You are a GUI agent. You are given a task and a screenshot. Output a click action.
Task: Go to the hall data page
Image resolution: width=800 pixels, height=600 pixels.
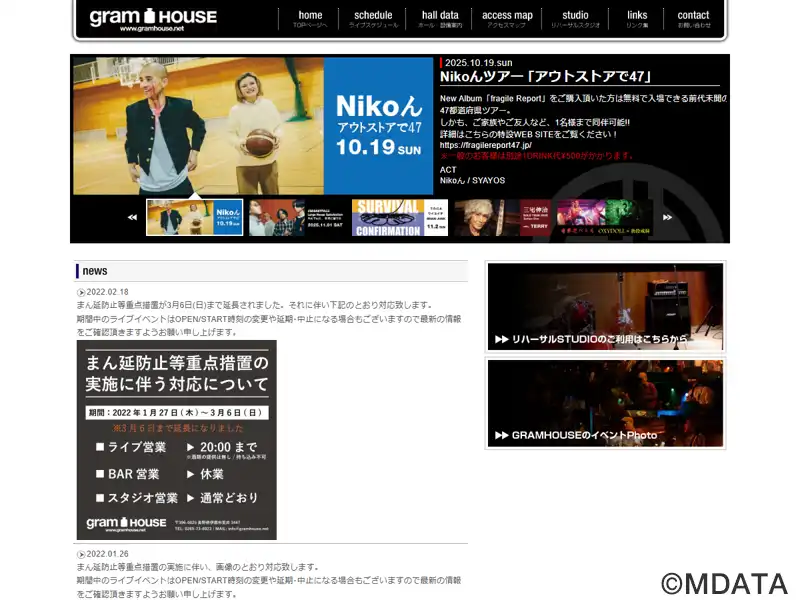(440, 19)
